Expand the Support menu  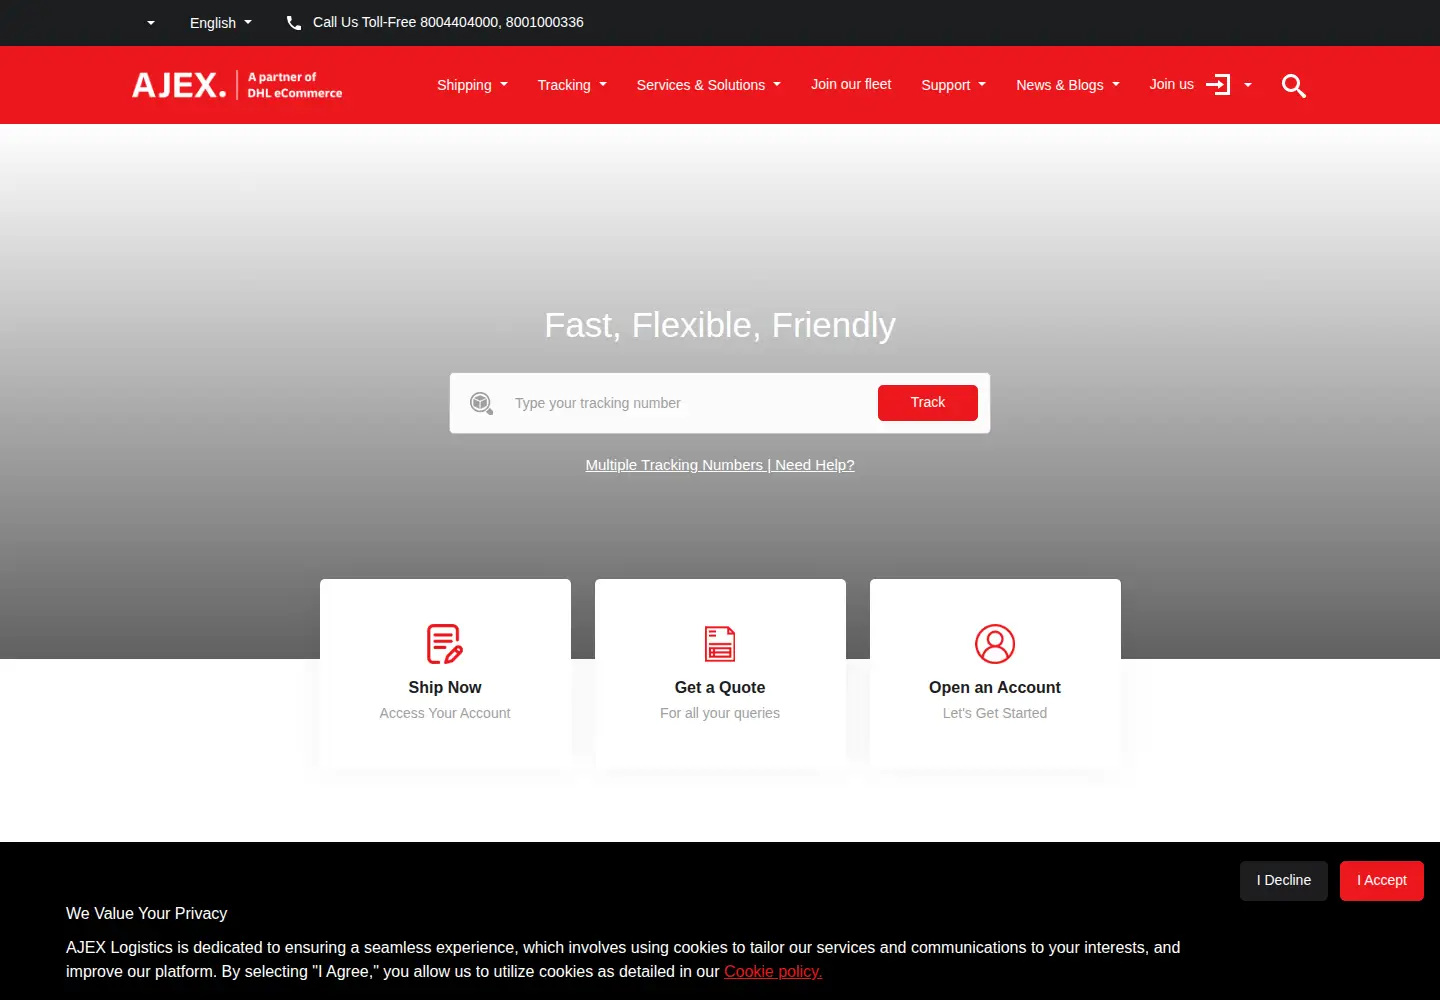click(954, 85)
